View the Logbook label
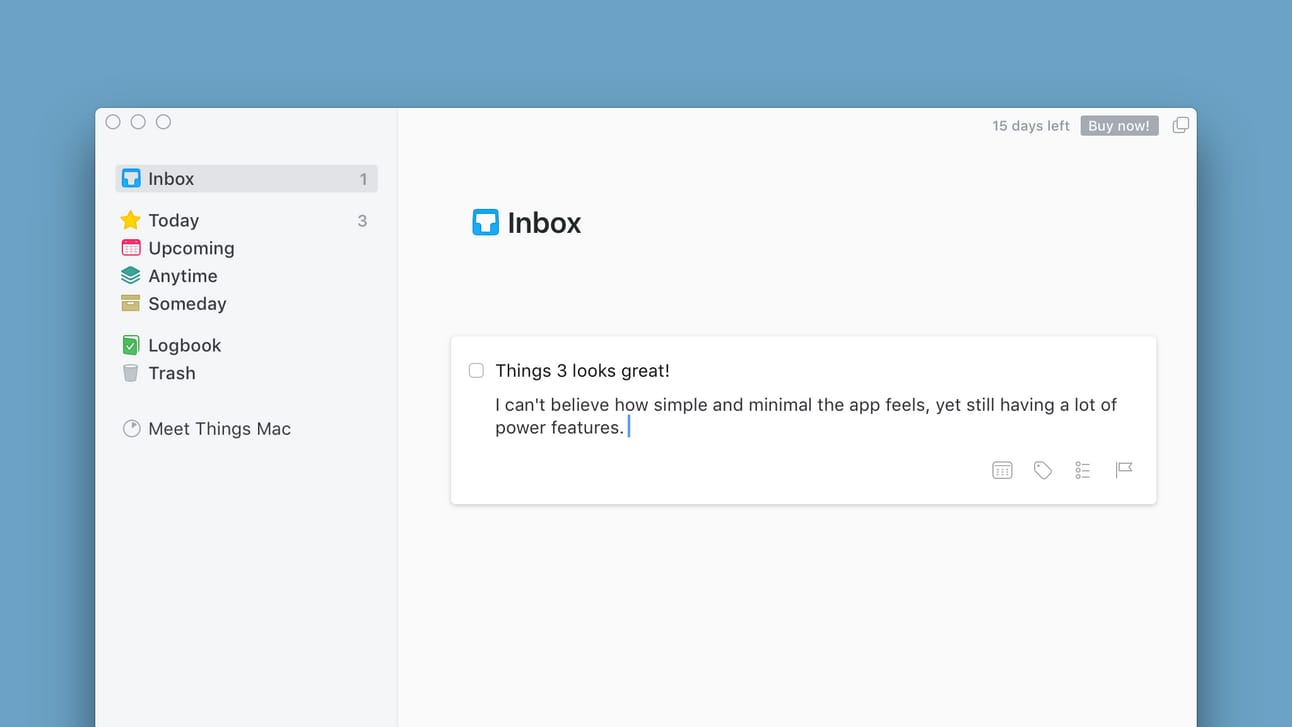This screenshot has height=727, width=1292. pyautogui.click(x=185, y=346)
